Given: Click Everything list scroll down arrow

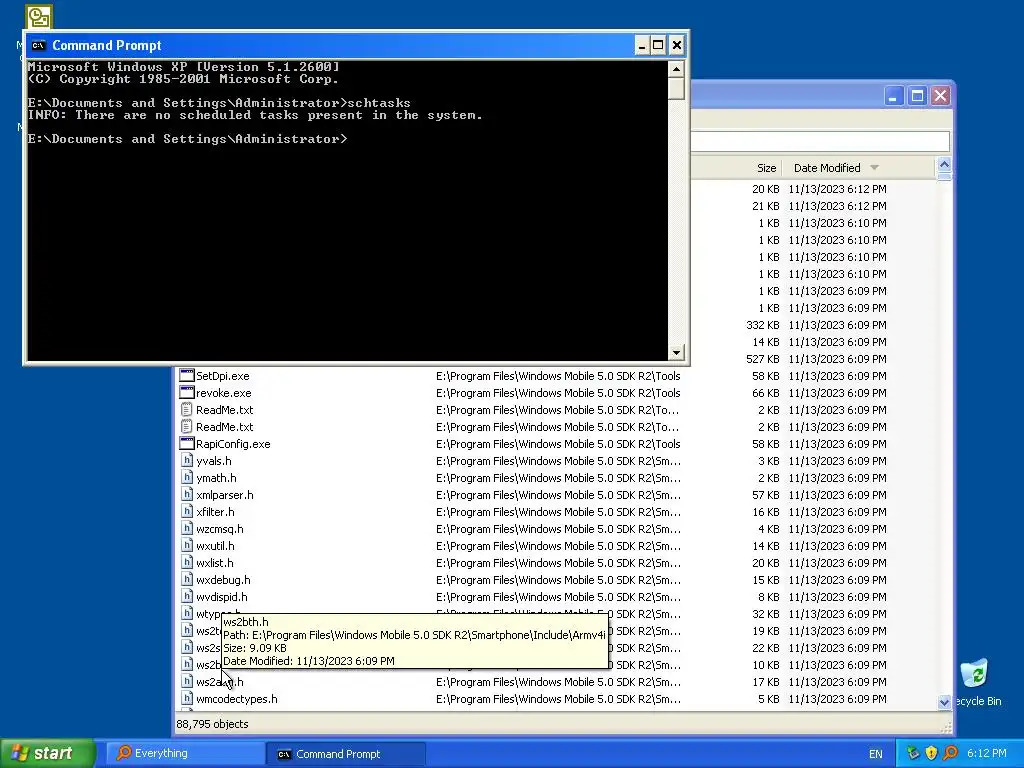Looking at the screenshot, I should click(x=944, y=702).
